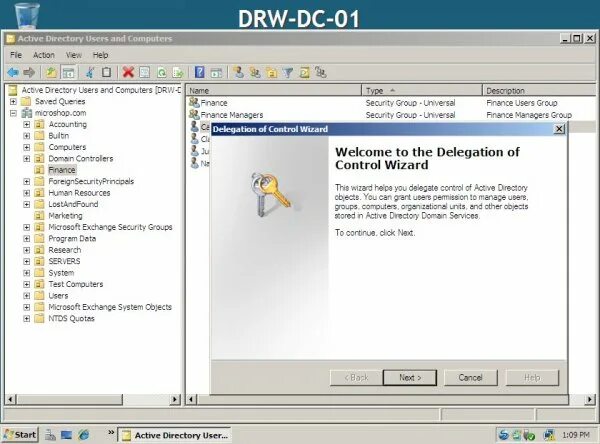This screenshot has width=600, height=444.
Task: Click the blue sync tray icon
Action: tap(504, 435)
